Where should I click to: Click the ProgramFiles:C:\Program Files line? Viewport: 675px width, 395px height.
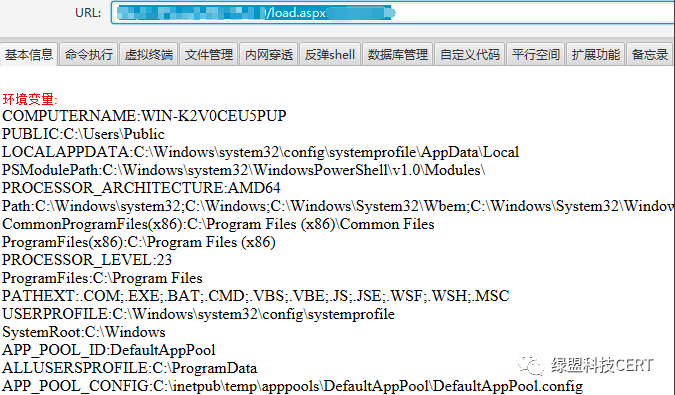[x=102, y=278]
